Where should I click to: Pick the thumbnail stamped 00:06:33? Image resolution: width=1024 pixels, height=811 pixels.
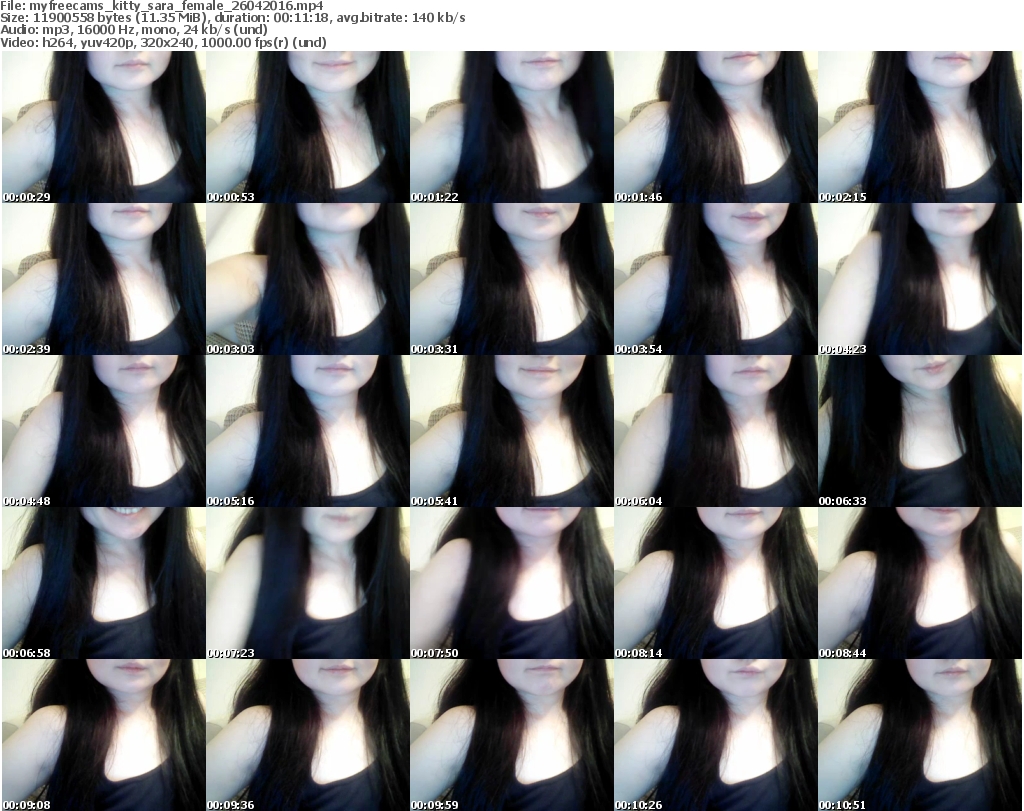click(x=920, y=432)
